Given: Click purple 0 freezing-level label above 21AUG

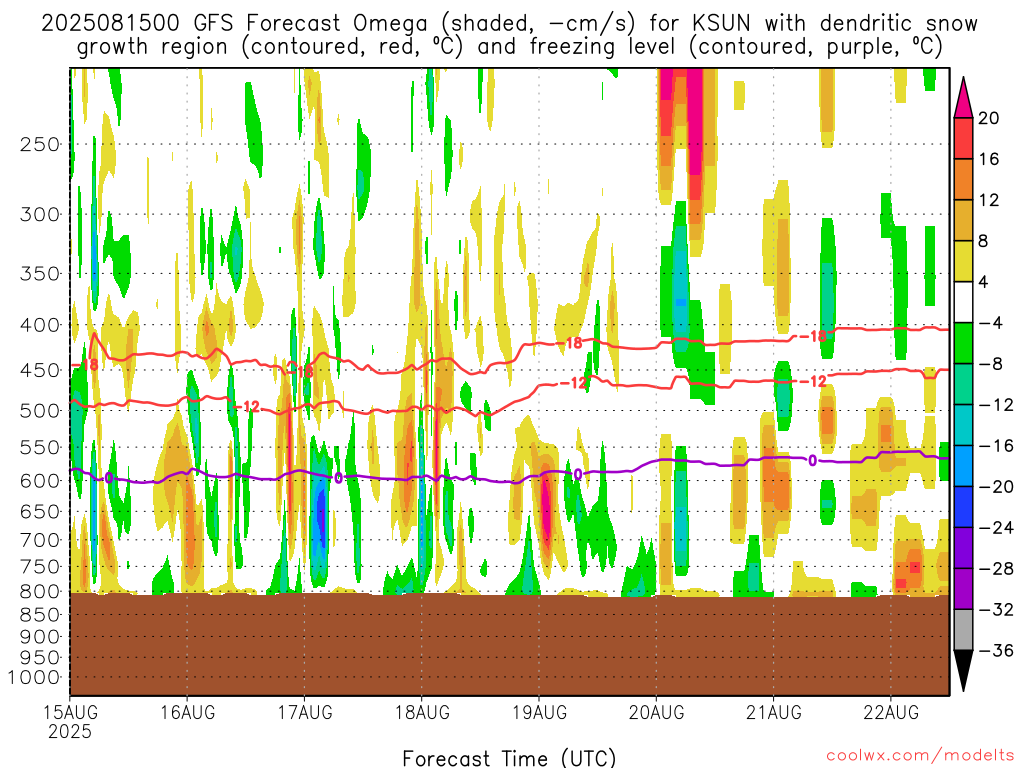Looking at the screenshot, I should (812, 461).
